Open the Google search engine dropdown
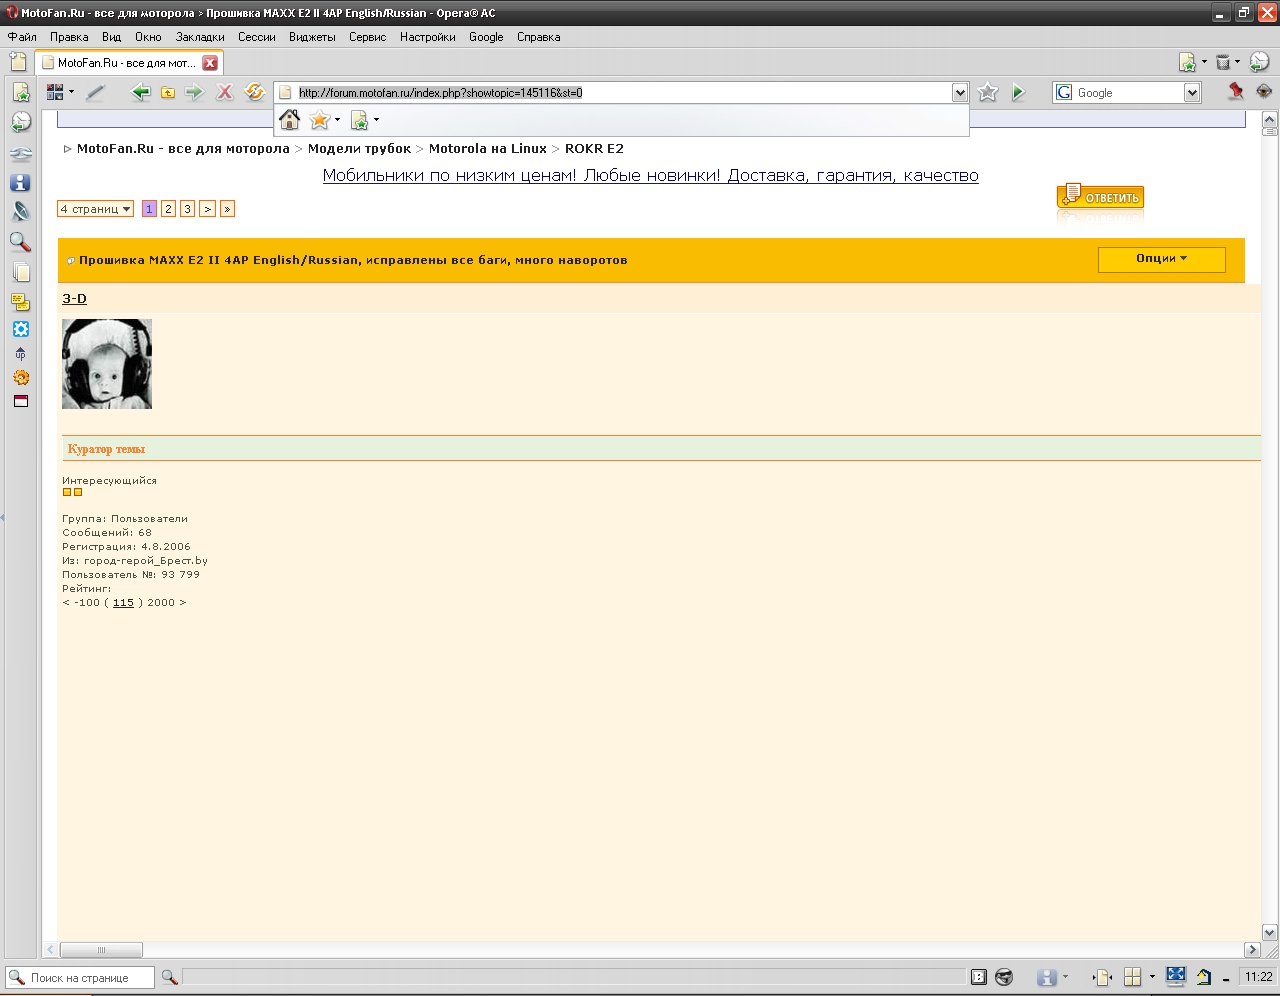 pyautogui.click(x=1192, y=92)
